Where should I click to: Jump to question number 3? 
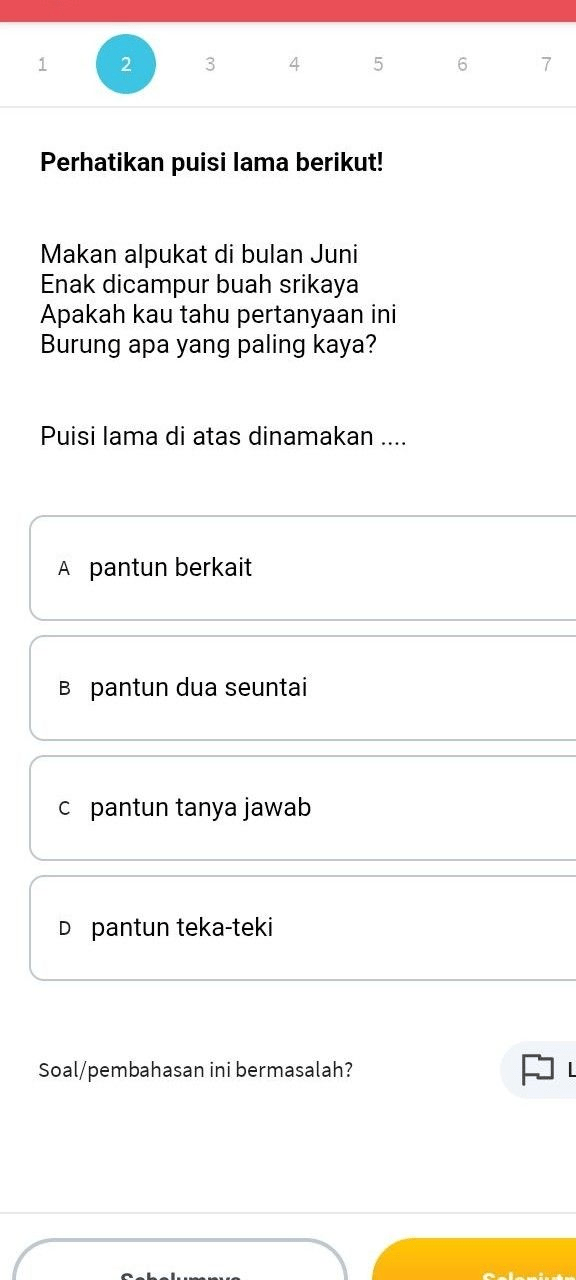(210, 65)
